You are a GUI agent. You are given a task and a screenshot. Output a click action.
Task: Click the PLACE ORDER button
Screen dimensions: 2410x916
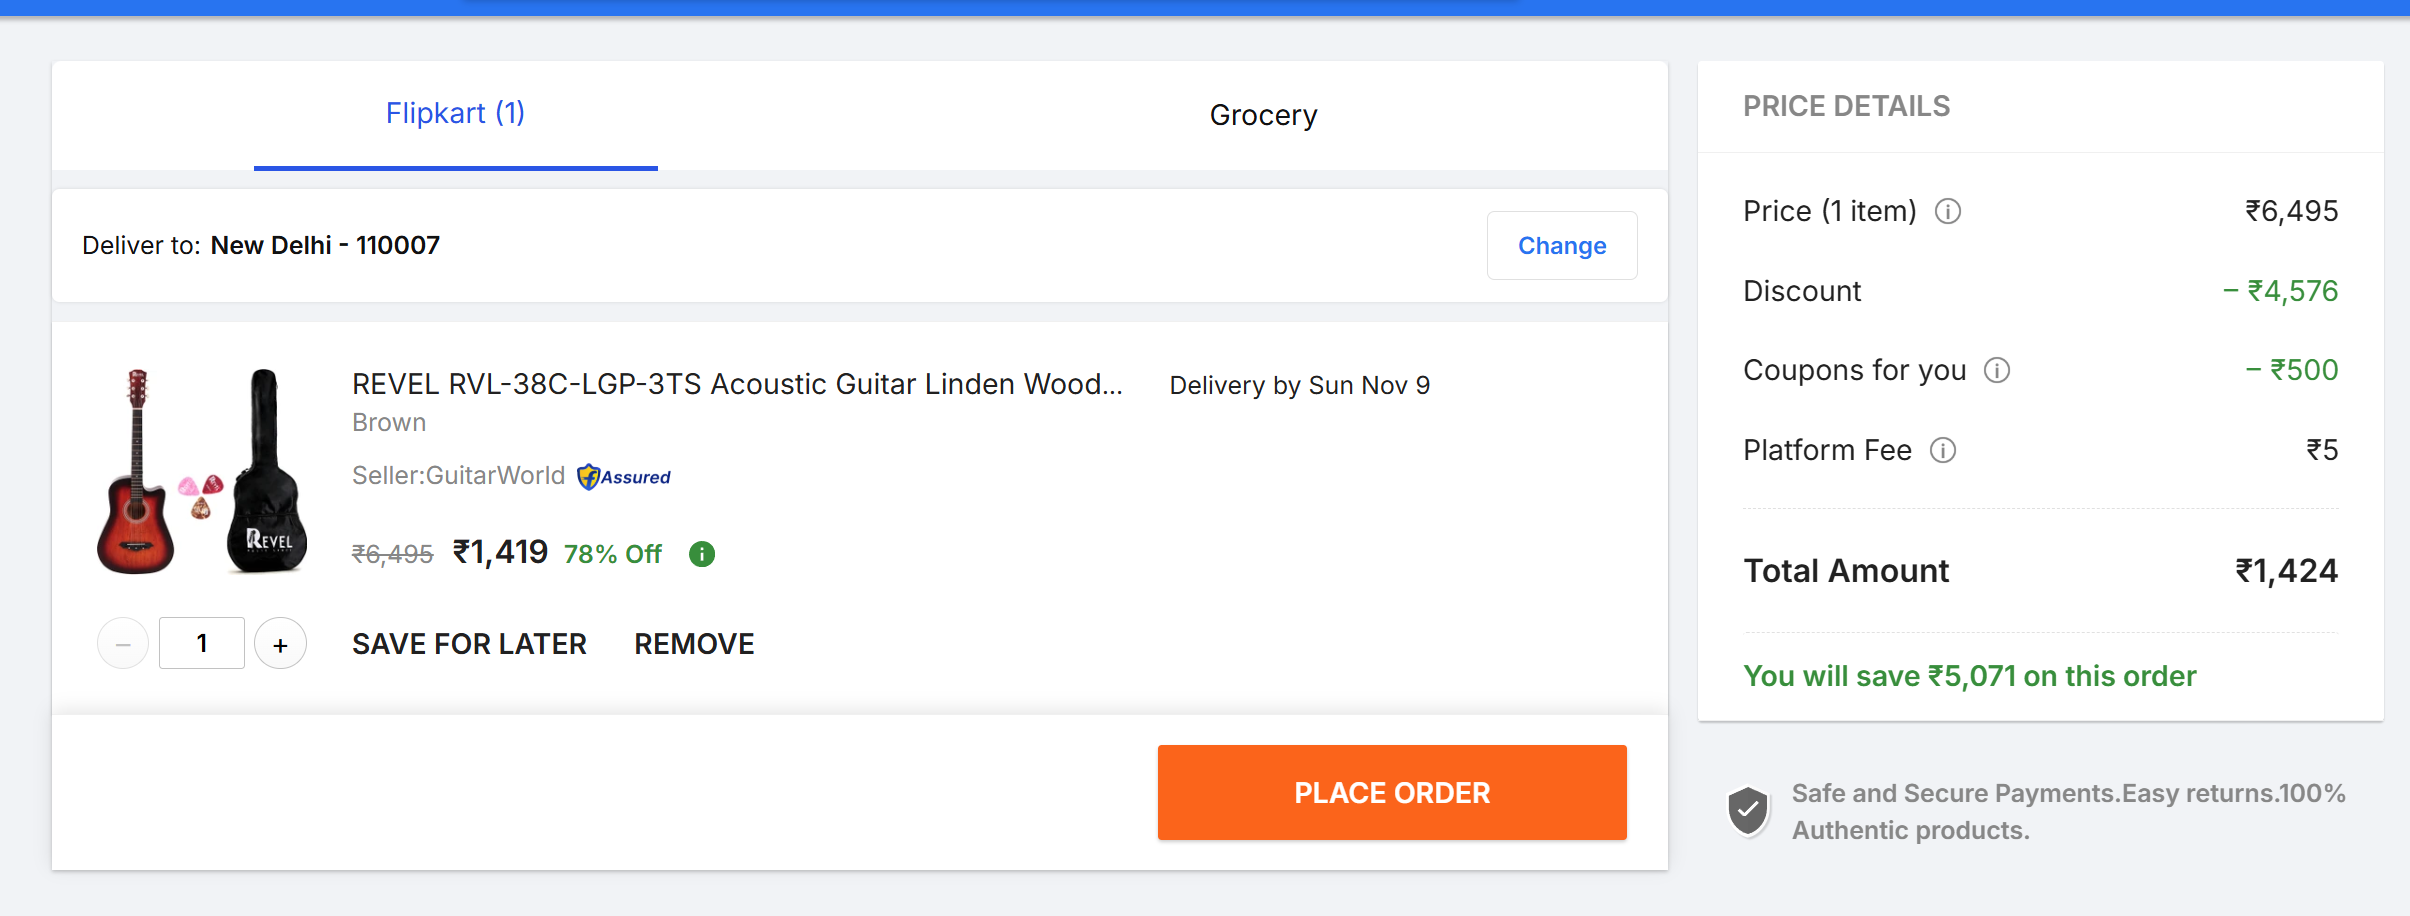(1391, 792)
